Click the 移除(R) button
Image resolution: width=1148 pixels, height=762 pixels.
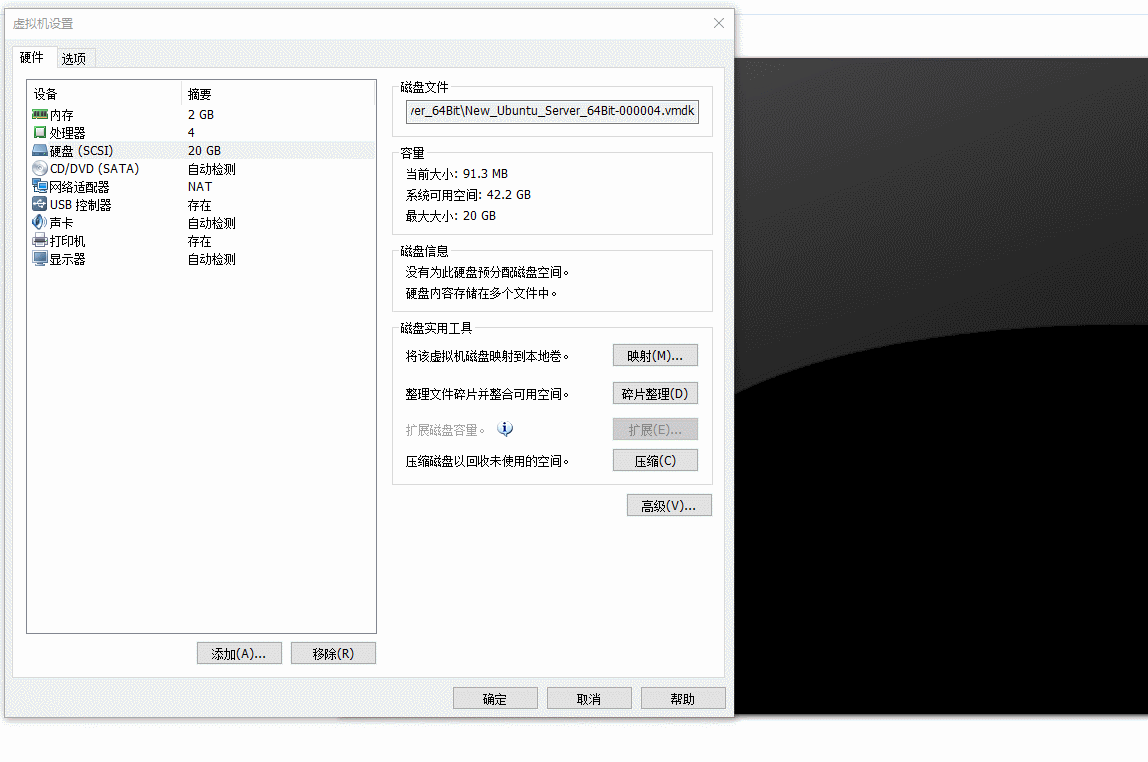point(333,654)
